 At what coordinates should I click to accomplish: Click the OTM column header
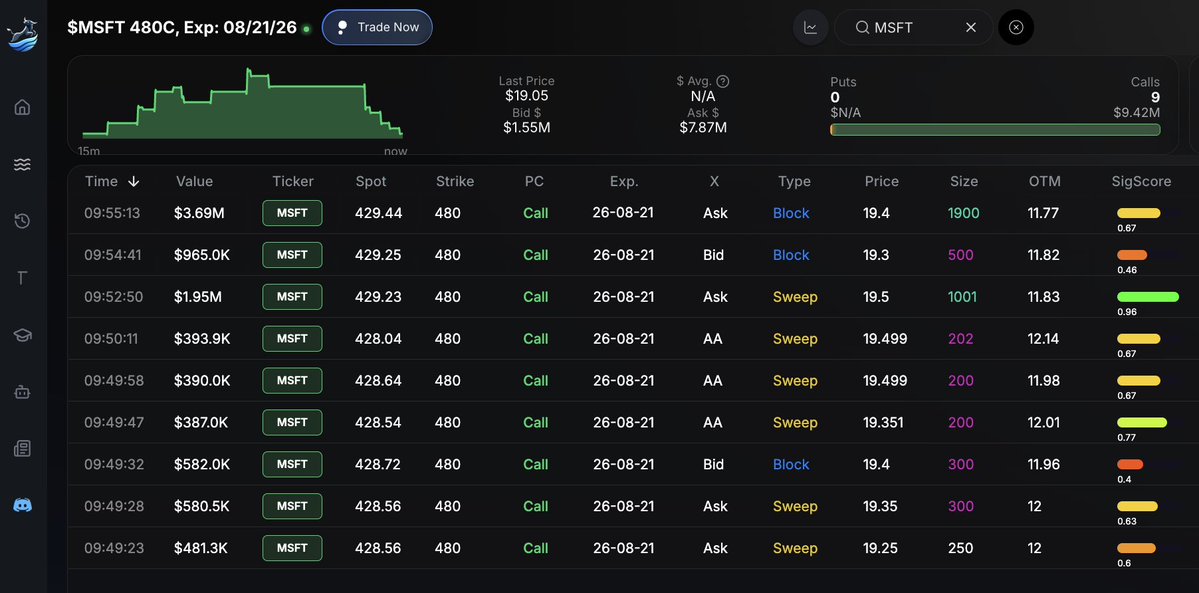pos(1045,181)
